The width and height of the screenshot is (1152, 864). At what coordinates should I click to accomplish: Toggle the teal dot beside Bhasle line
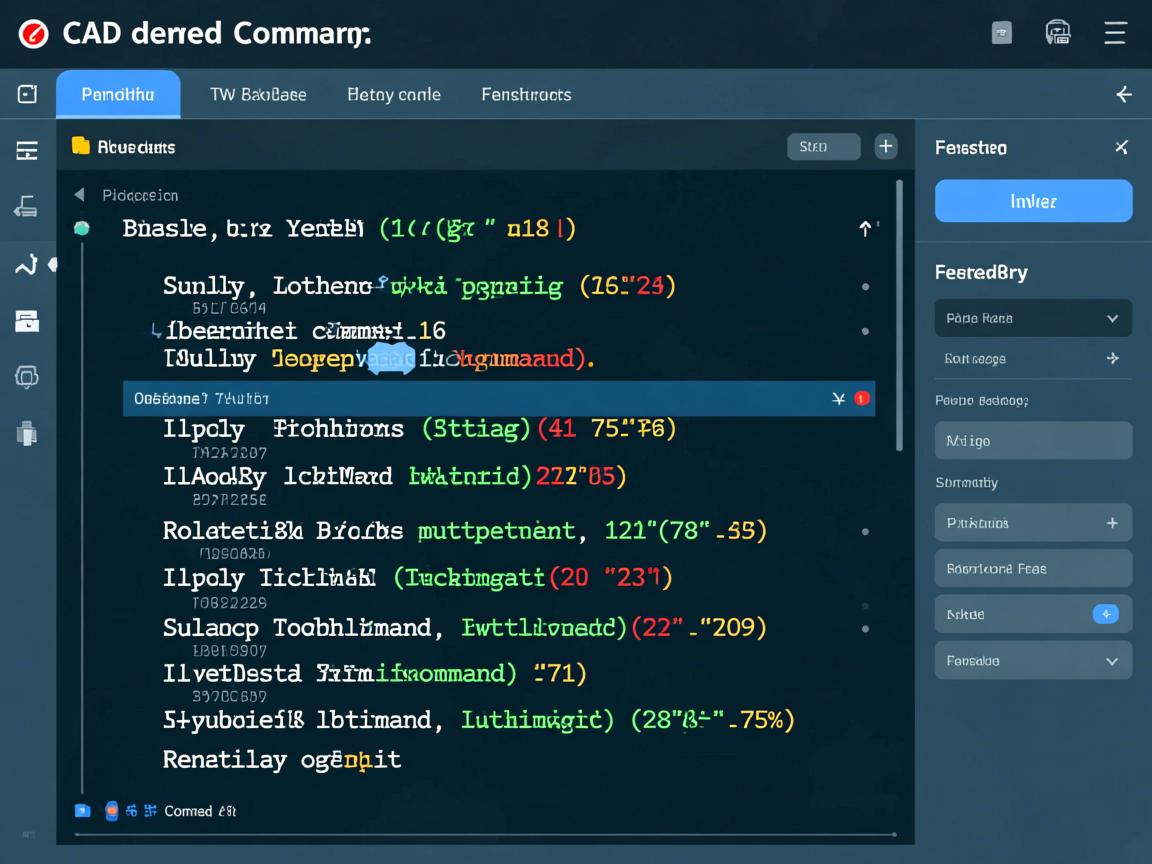(82, 228)
